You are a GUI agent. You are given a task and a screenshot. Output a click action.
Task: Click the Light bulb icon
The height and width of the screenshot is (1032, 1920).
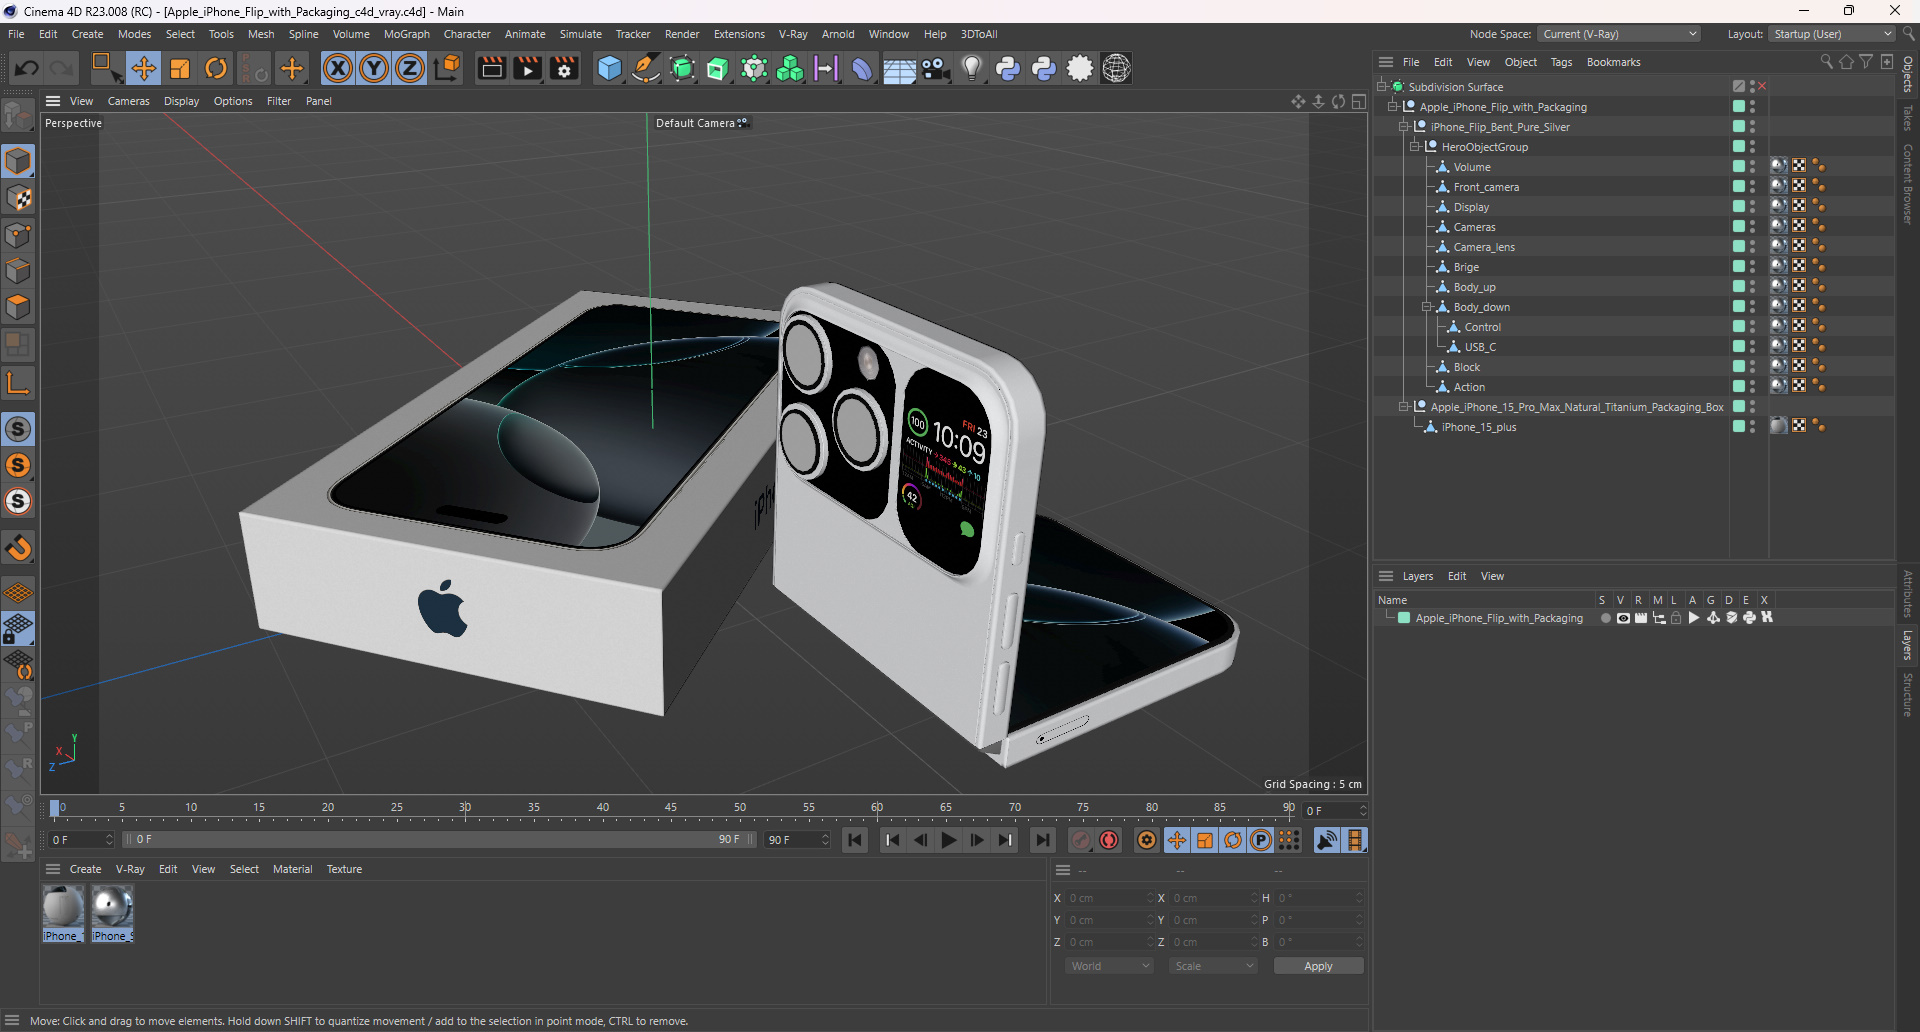971,68
